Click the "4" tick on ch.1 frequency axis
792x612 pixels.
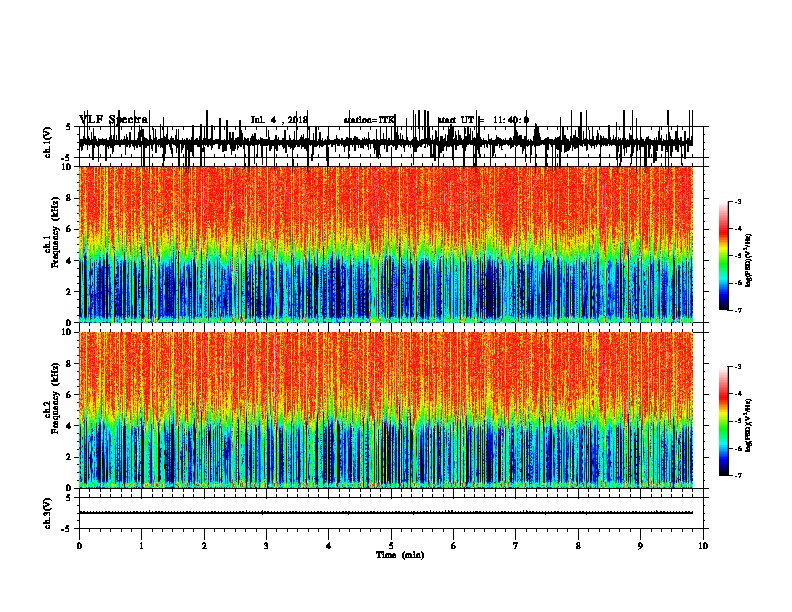click(70, 261)
